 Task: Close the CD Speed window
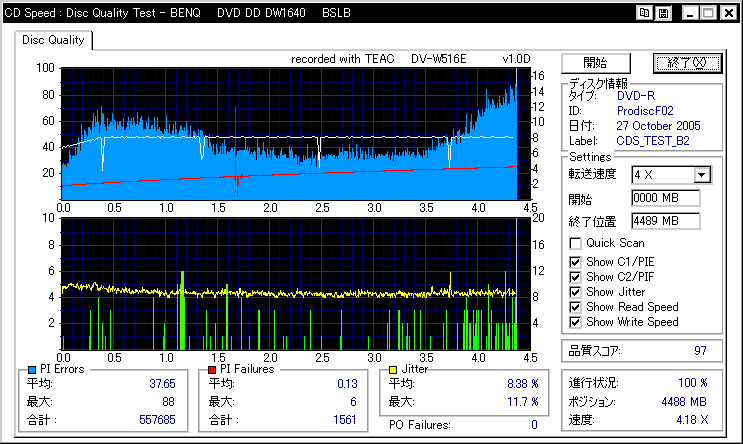(728, 13)
